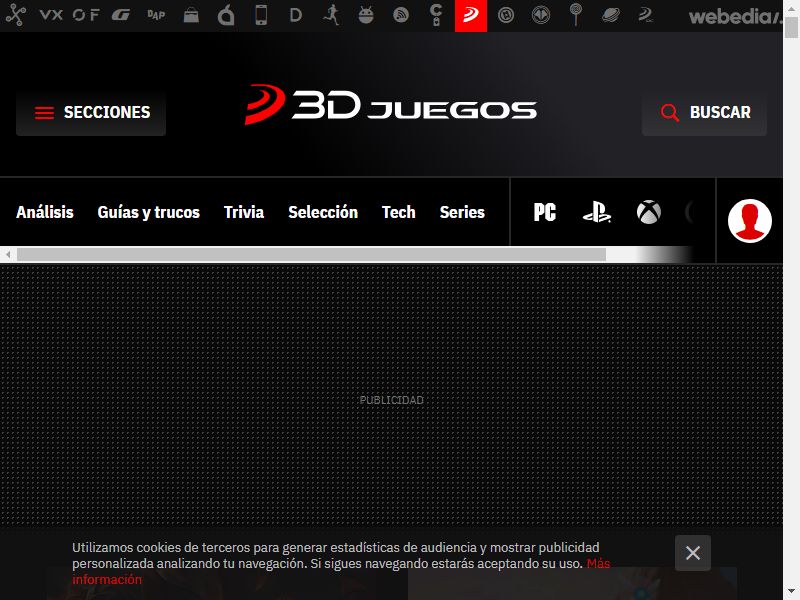The image size is (800, 600).
Task: Close the cookie notice banner
Action: 692,553
